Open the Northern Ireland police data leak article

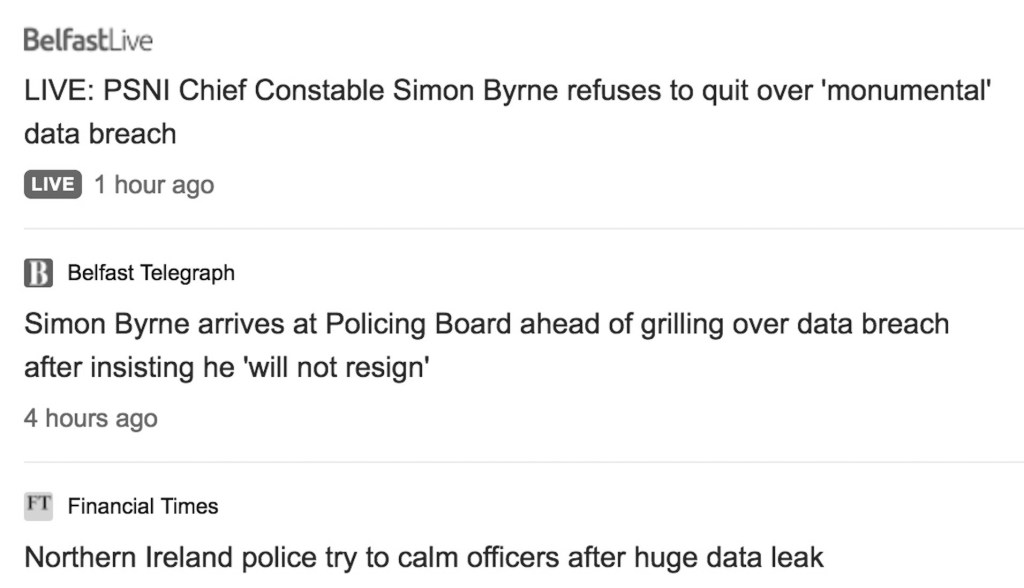pyautogui.click(x=423, y=557)
